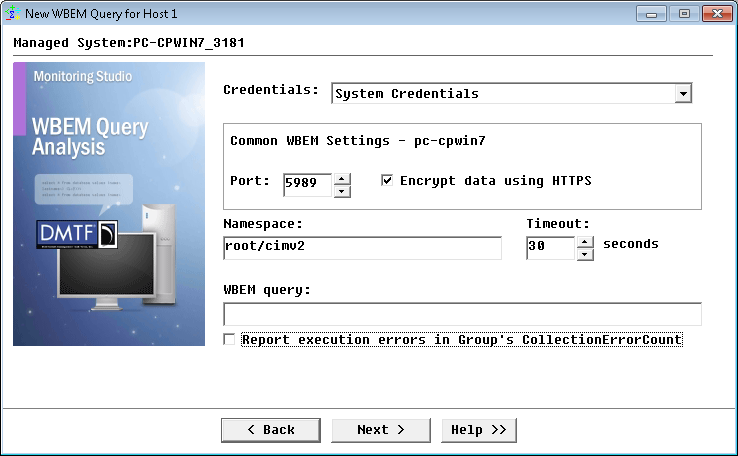Toggle Encrypt data using HTTPS checkbox

point(387,180)
